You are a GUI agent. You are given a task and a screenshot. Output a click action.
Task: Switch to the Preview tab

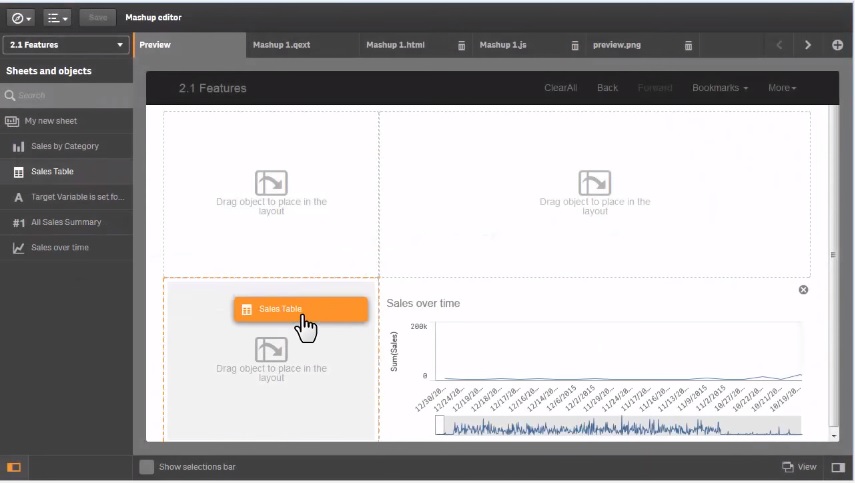tap(190, 45)
